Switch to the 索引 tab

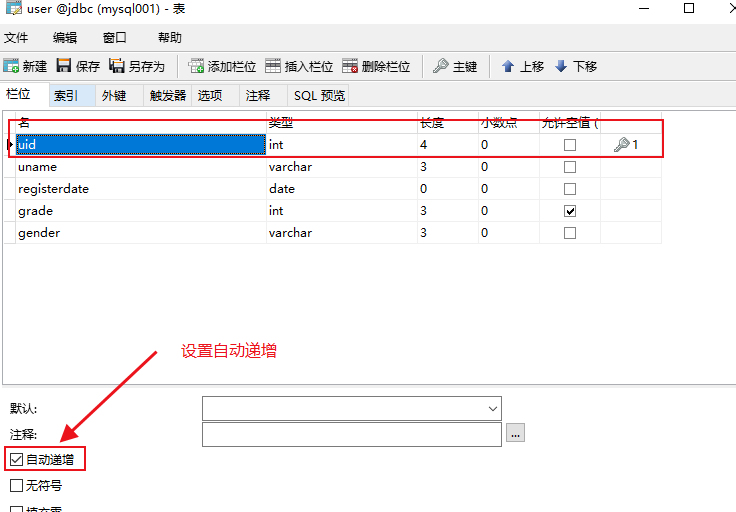(x=72, y=96)
